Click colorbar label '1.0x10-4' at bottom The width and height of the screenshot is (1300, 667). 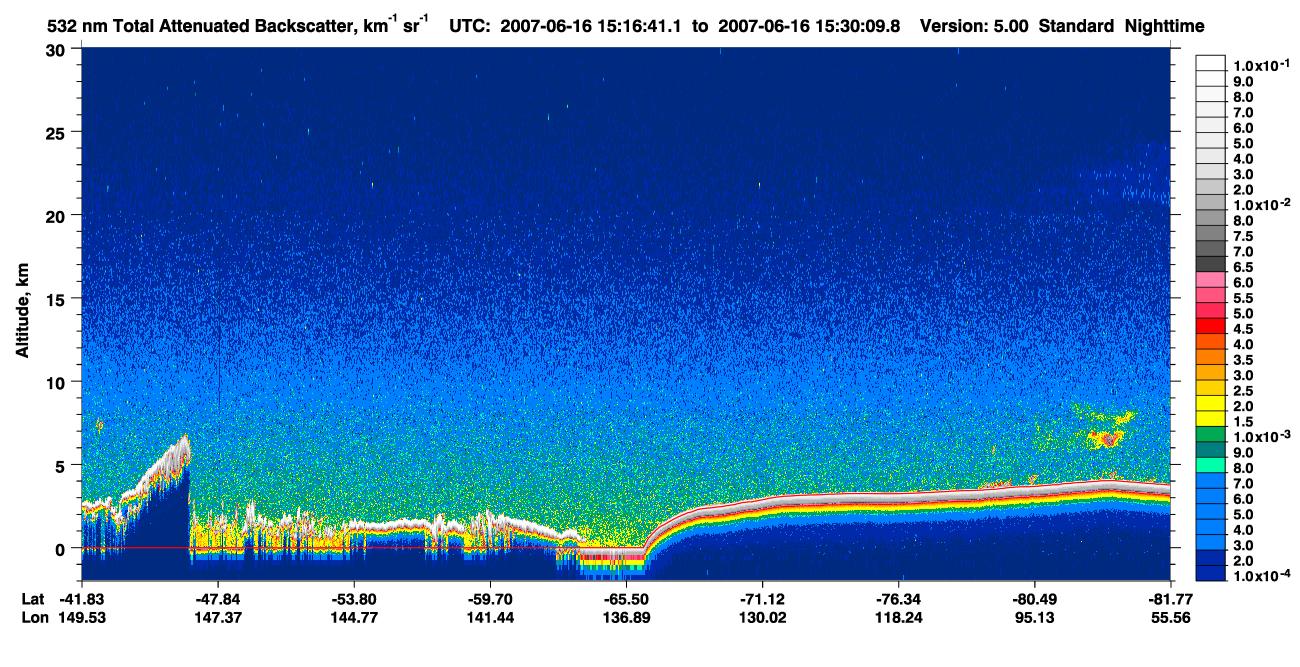click(1260, 577)
